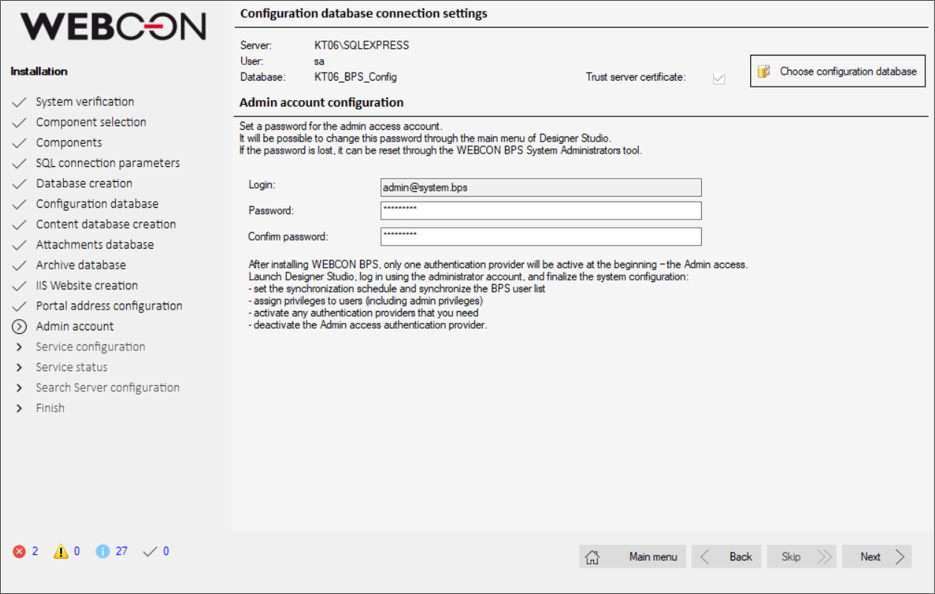Click the yellow warning count icon
Viewport: 935px width, 594px height.
[61, 551]
